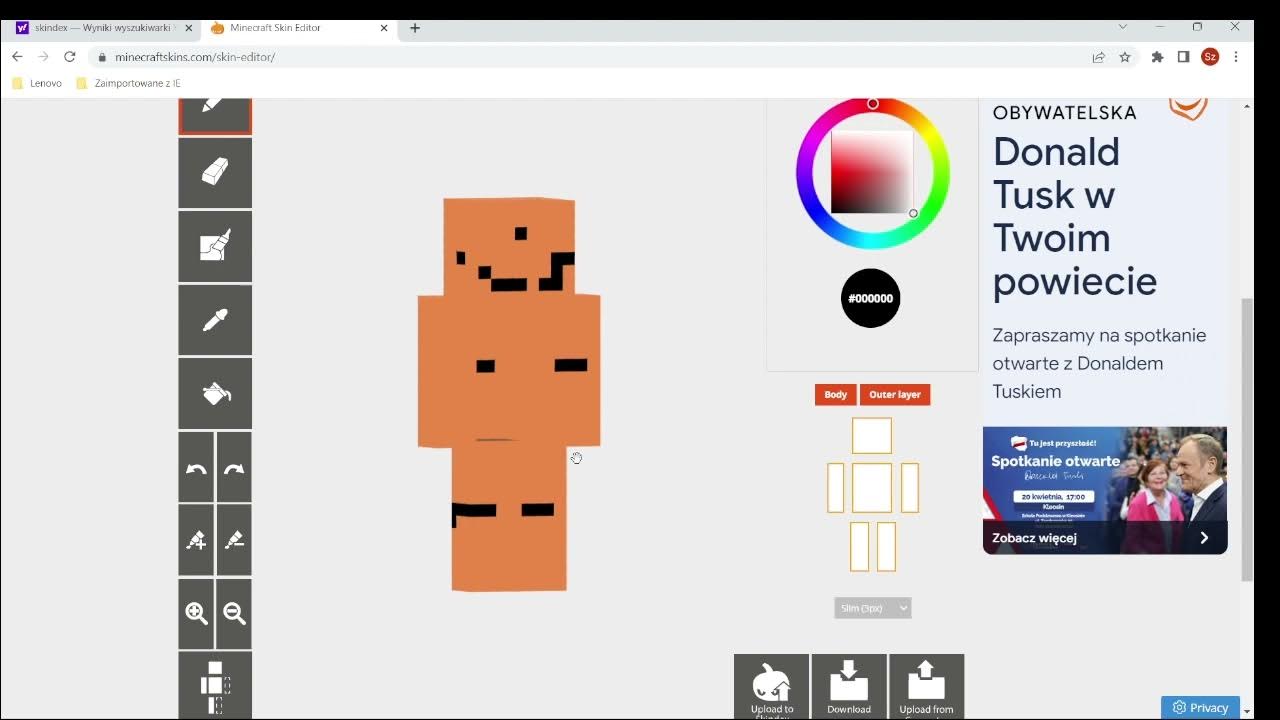
Task: Select the Pencil drawing tool
Action: click(x=215, y=115)
